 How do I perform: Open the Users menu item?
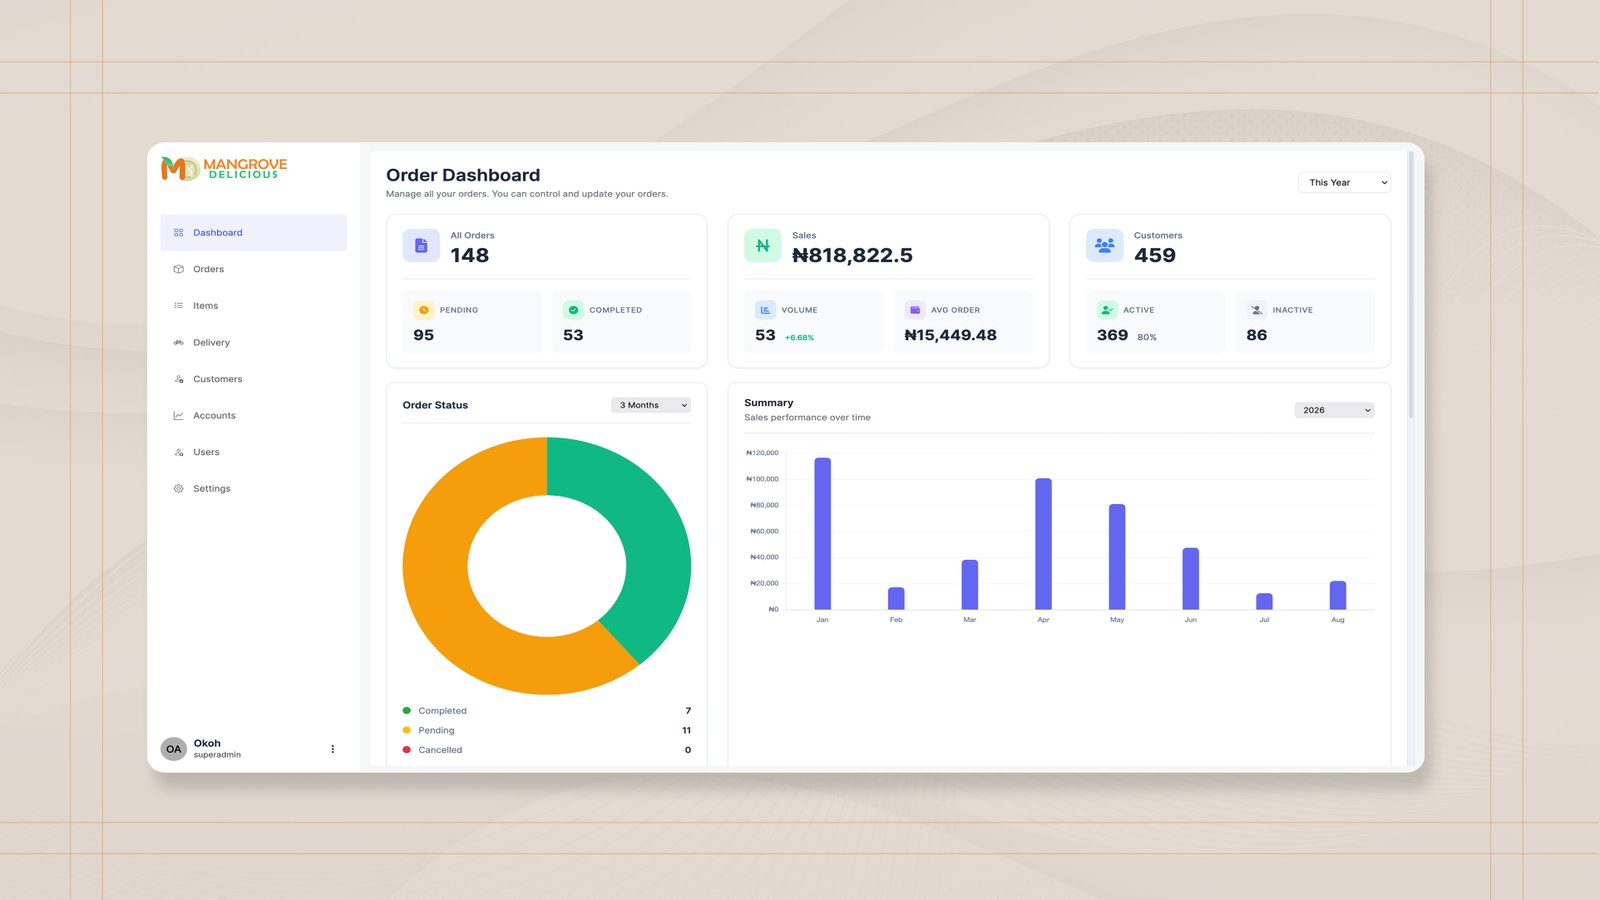(253, 452)
